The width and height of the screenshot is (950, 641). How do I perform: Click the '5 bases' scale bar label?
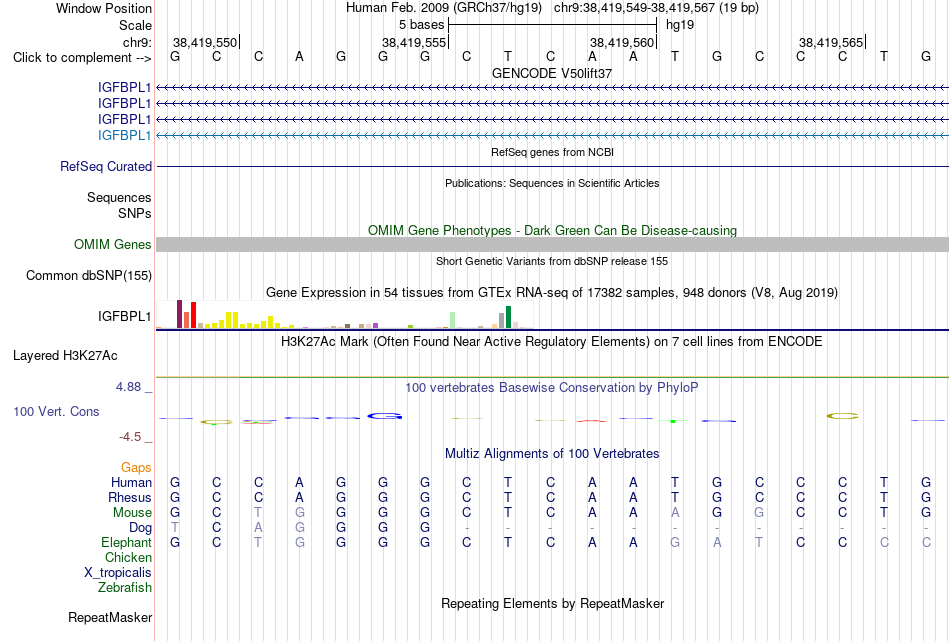[421, 25]
